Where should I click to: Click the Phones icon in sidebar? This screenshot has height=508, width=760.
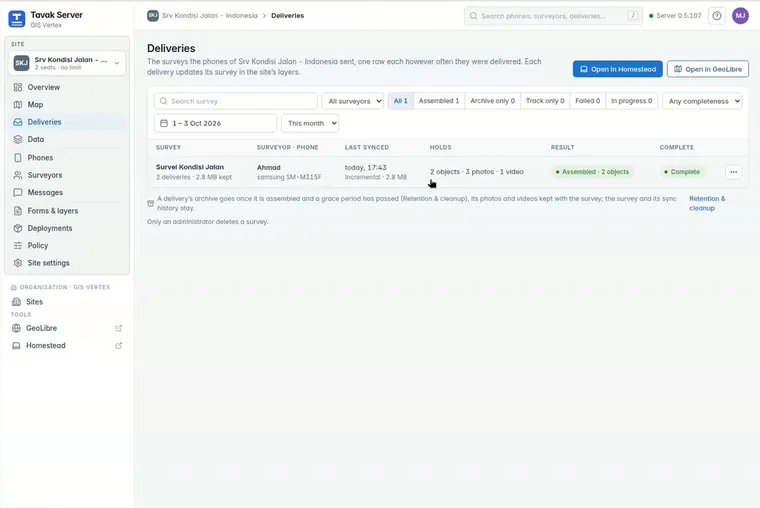18,158
